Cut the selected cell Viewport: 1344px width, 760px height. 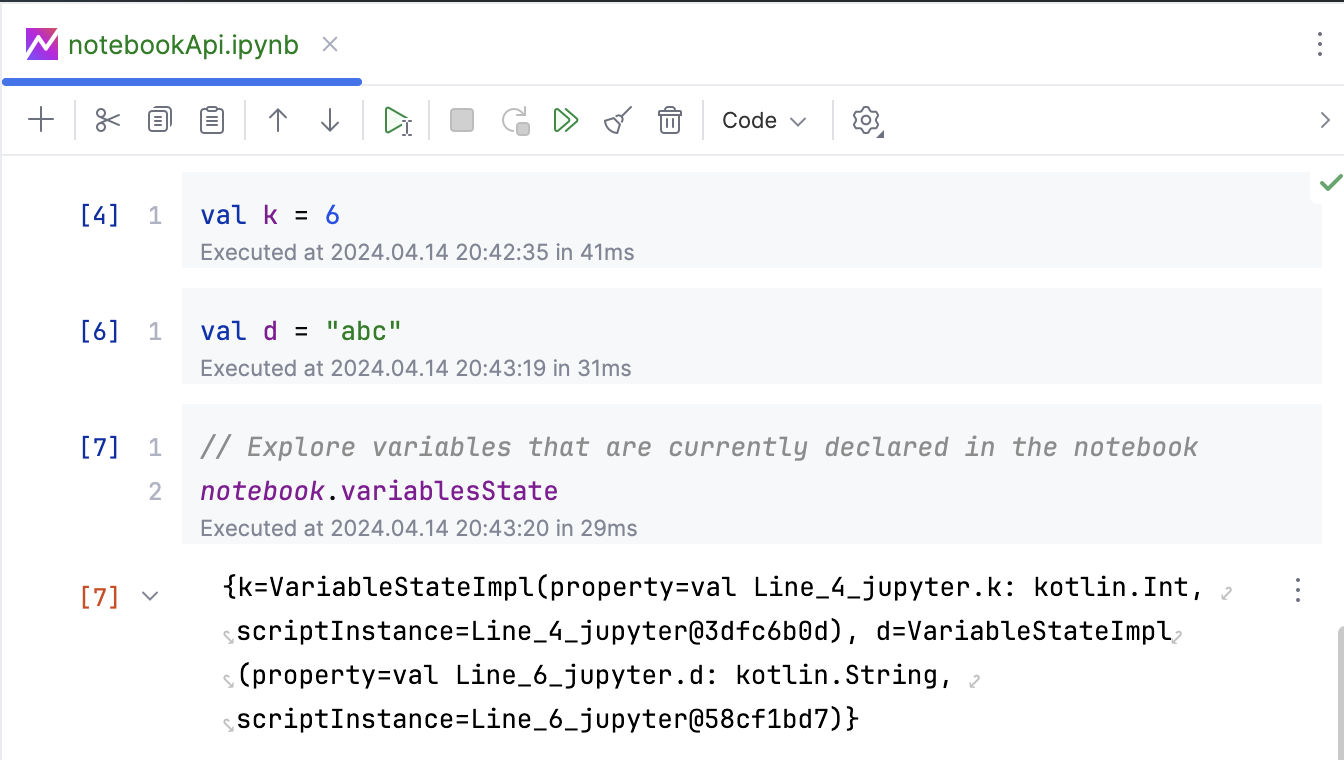(x=107, y=120)
